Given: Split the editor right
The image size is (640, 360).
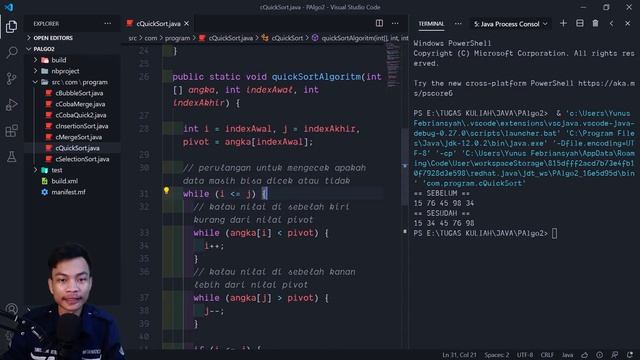Looking at the screenshot, I should tap(379, 23).
